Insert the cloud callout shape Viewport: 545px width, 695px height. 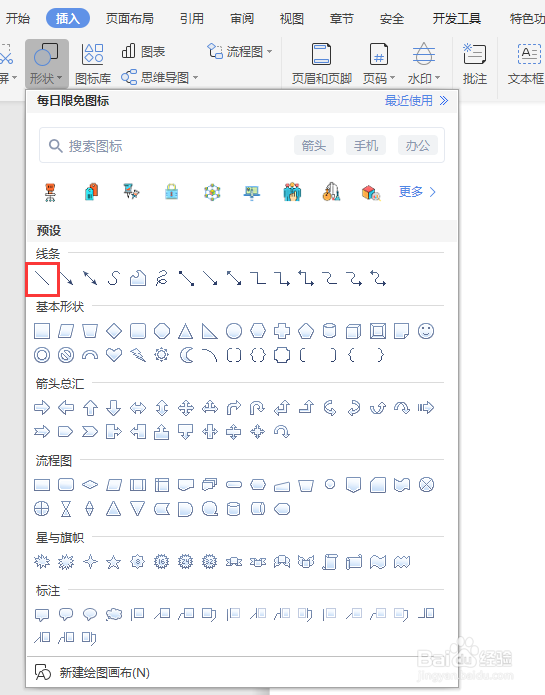pyautogui.click(x=114, y=614)
